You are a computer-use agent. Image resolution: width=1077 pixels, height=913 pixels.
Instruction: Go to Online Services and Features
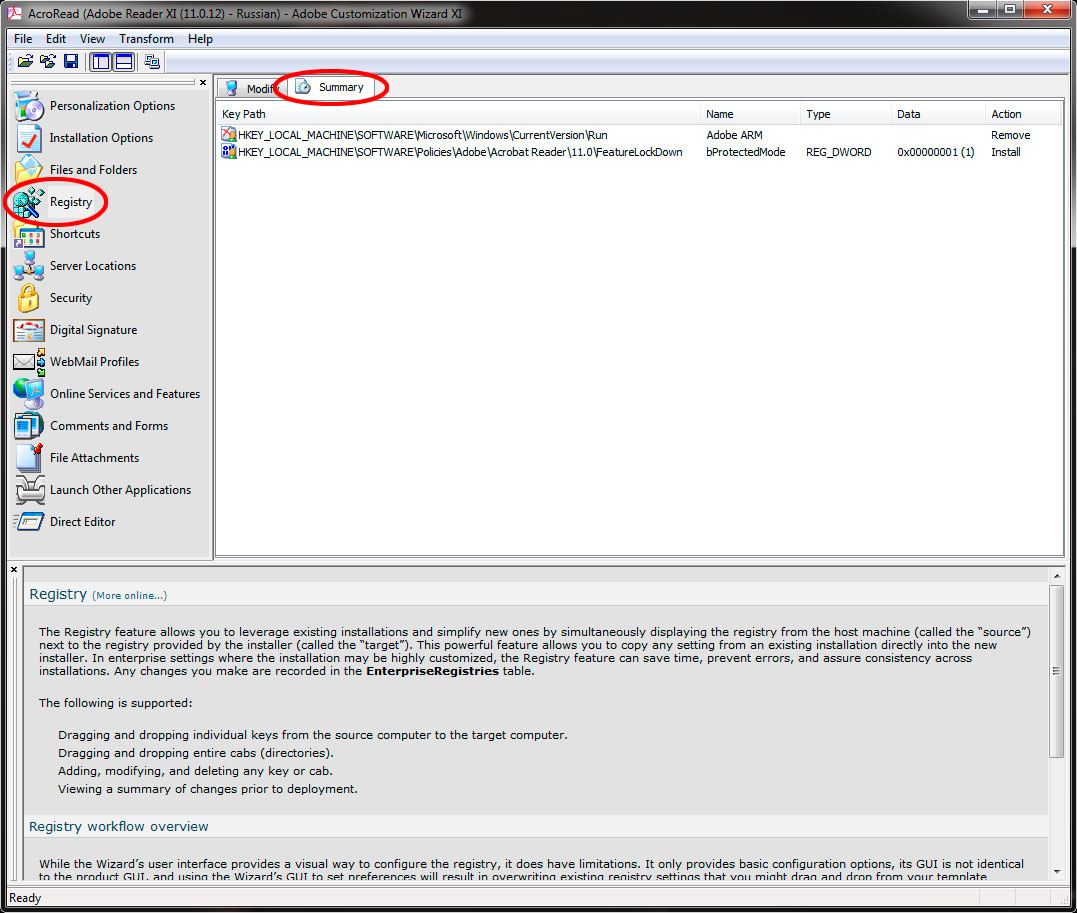pyautogui.click(x=107, y=394)
